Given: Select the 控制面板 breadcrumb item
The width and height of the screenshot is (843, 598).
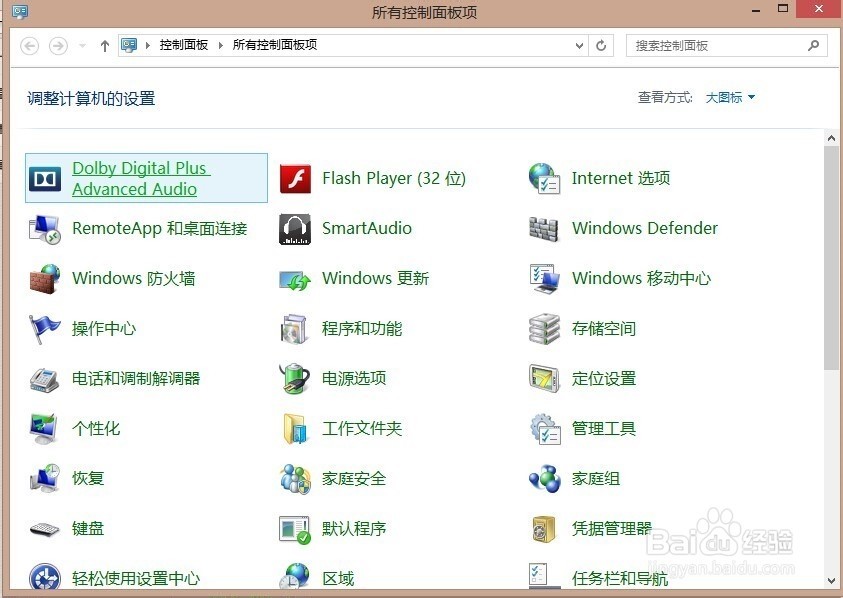Looking at the screenshot, I should 184,45.
